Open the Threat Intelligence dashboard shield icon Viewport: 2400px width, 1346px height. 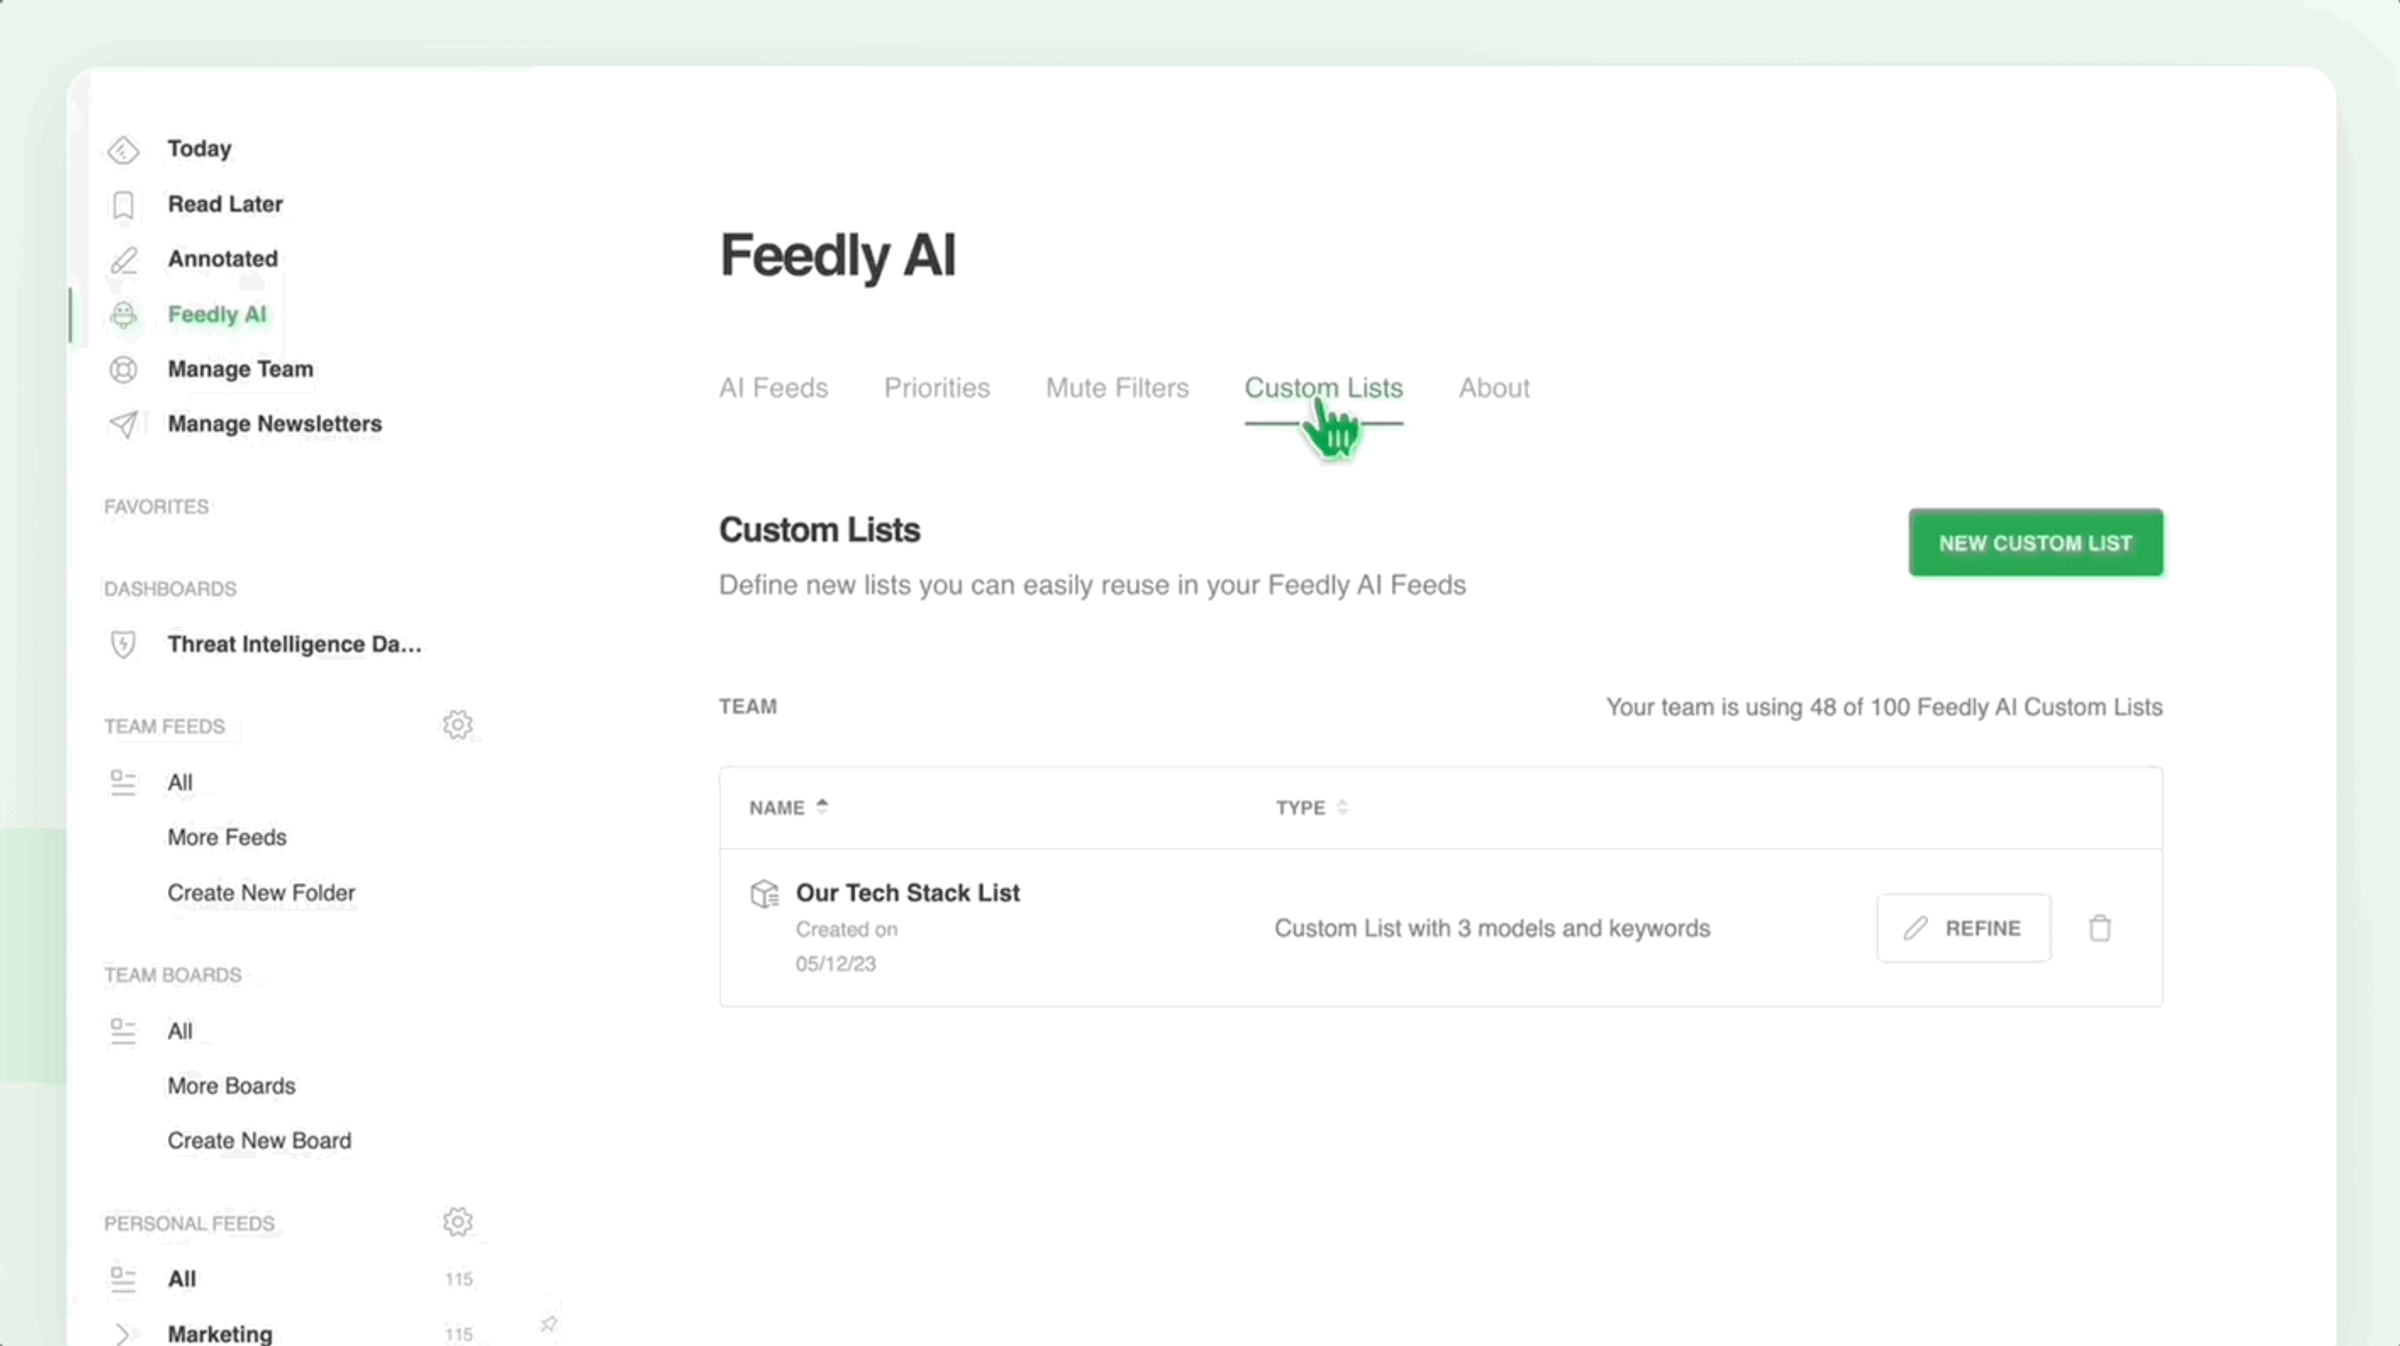point(124,644)
